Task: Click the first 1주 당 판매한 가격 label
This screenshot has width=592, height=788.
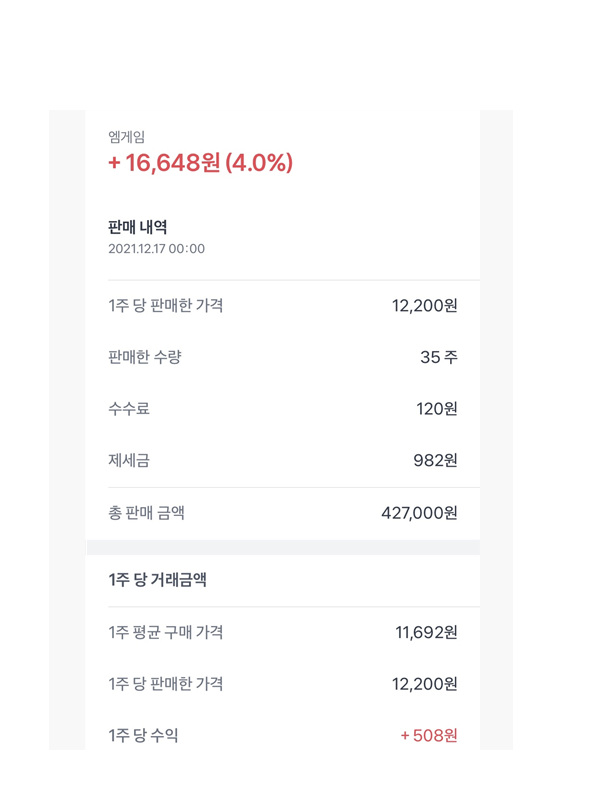Action: (x=166, y=306)
